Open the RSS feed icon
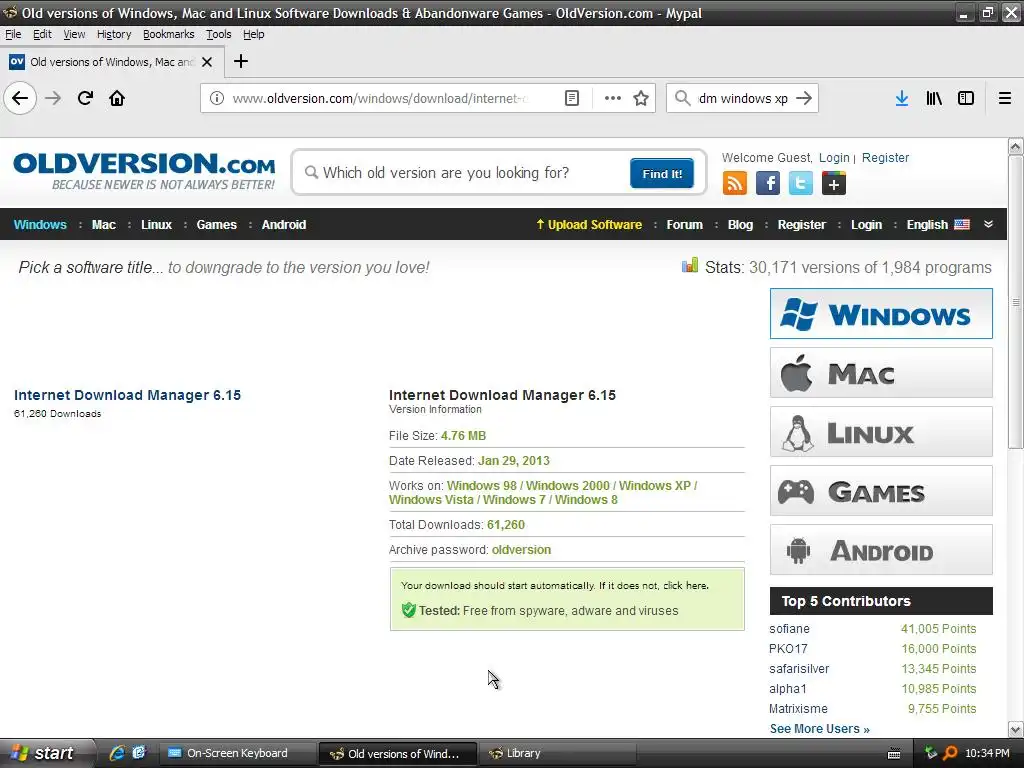The width and height of the screenshot is (1024, 768). 735,184
